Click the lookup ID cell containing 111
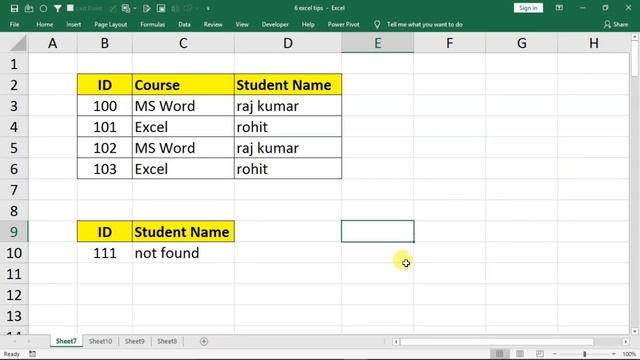The width and height of the screenshot is (640, 360). tap(104, 253)
